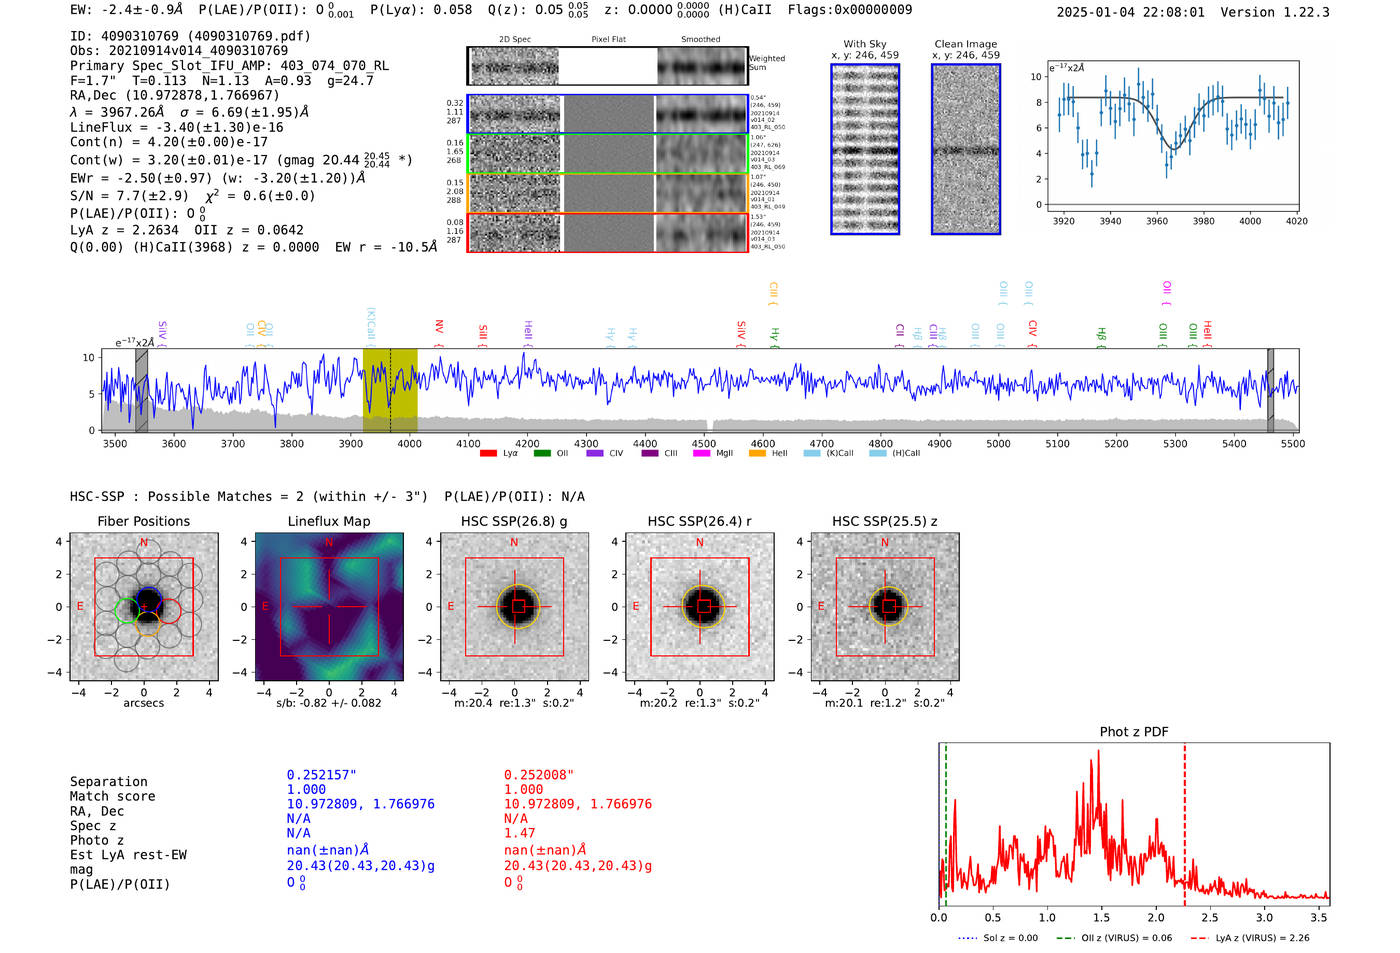Click the 2025-01-04 22:08:01 timestamp

(x=1131, y=13)
